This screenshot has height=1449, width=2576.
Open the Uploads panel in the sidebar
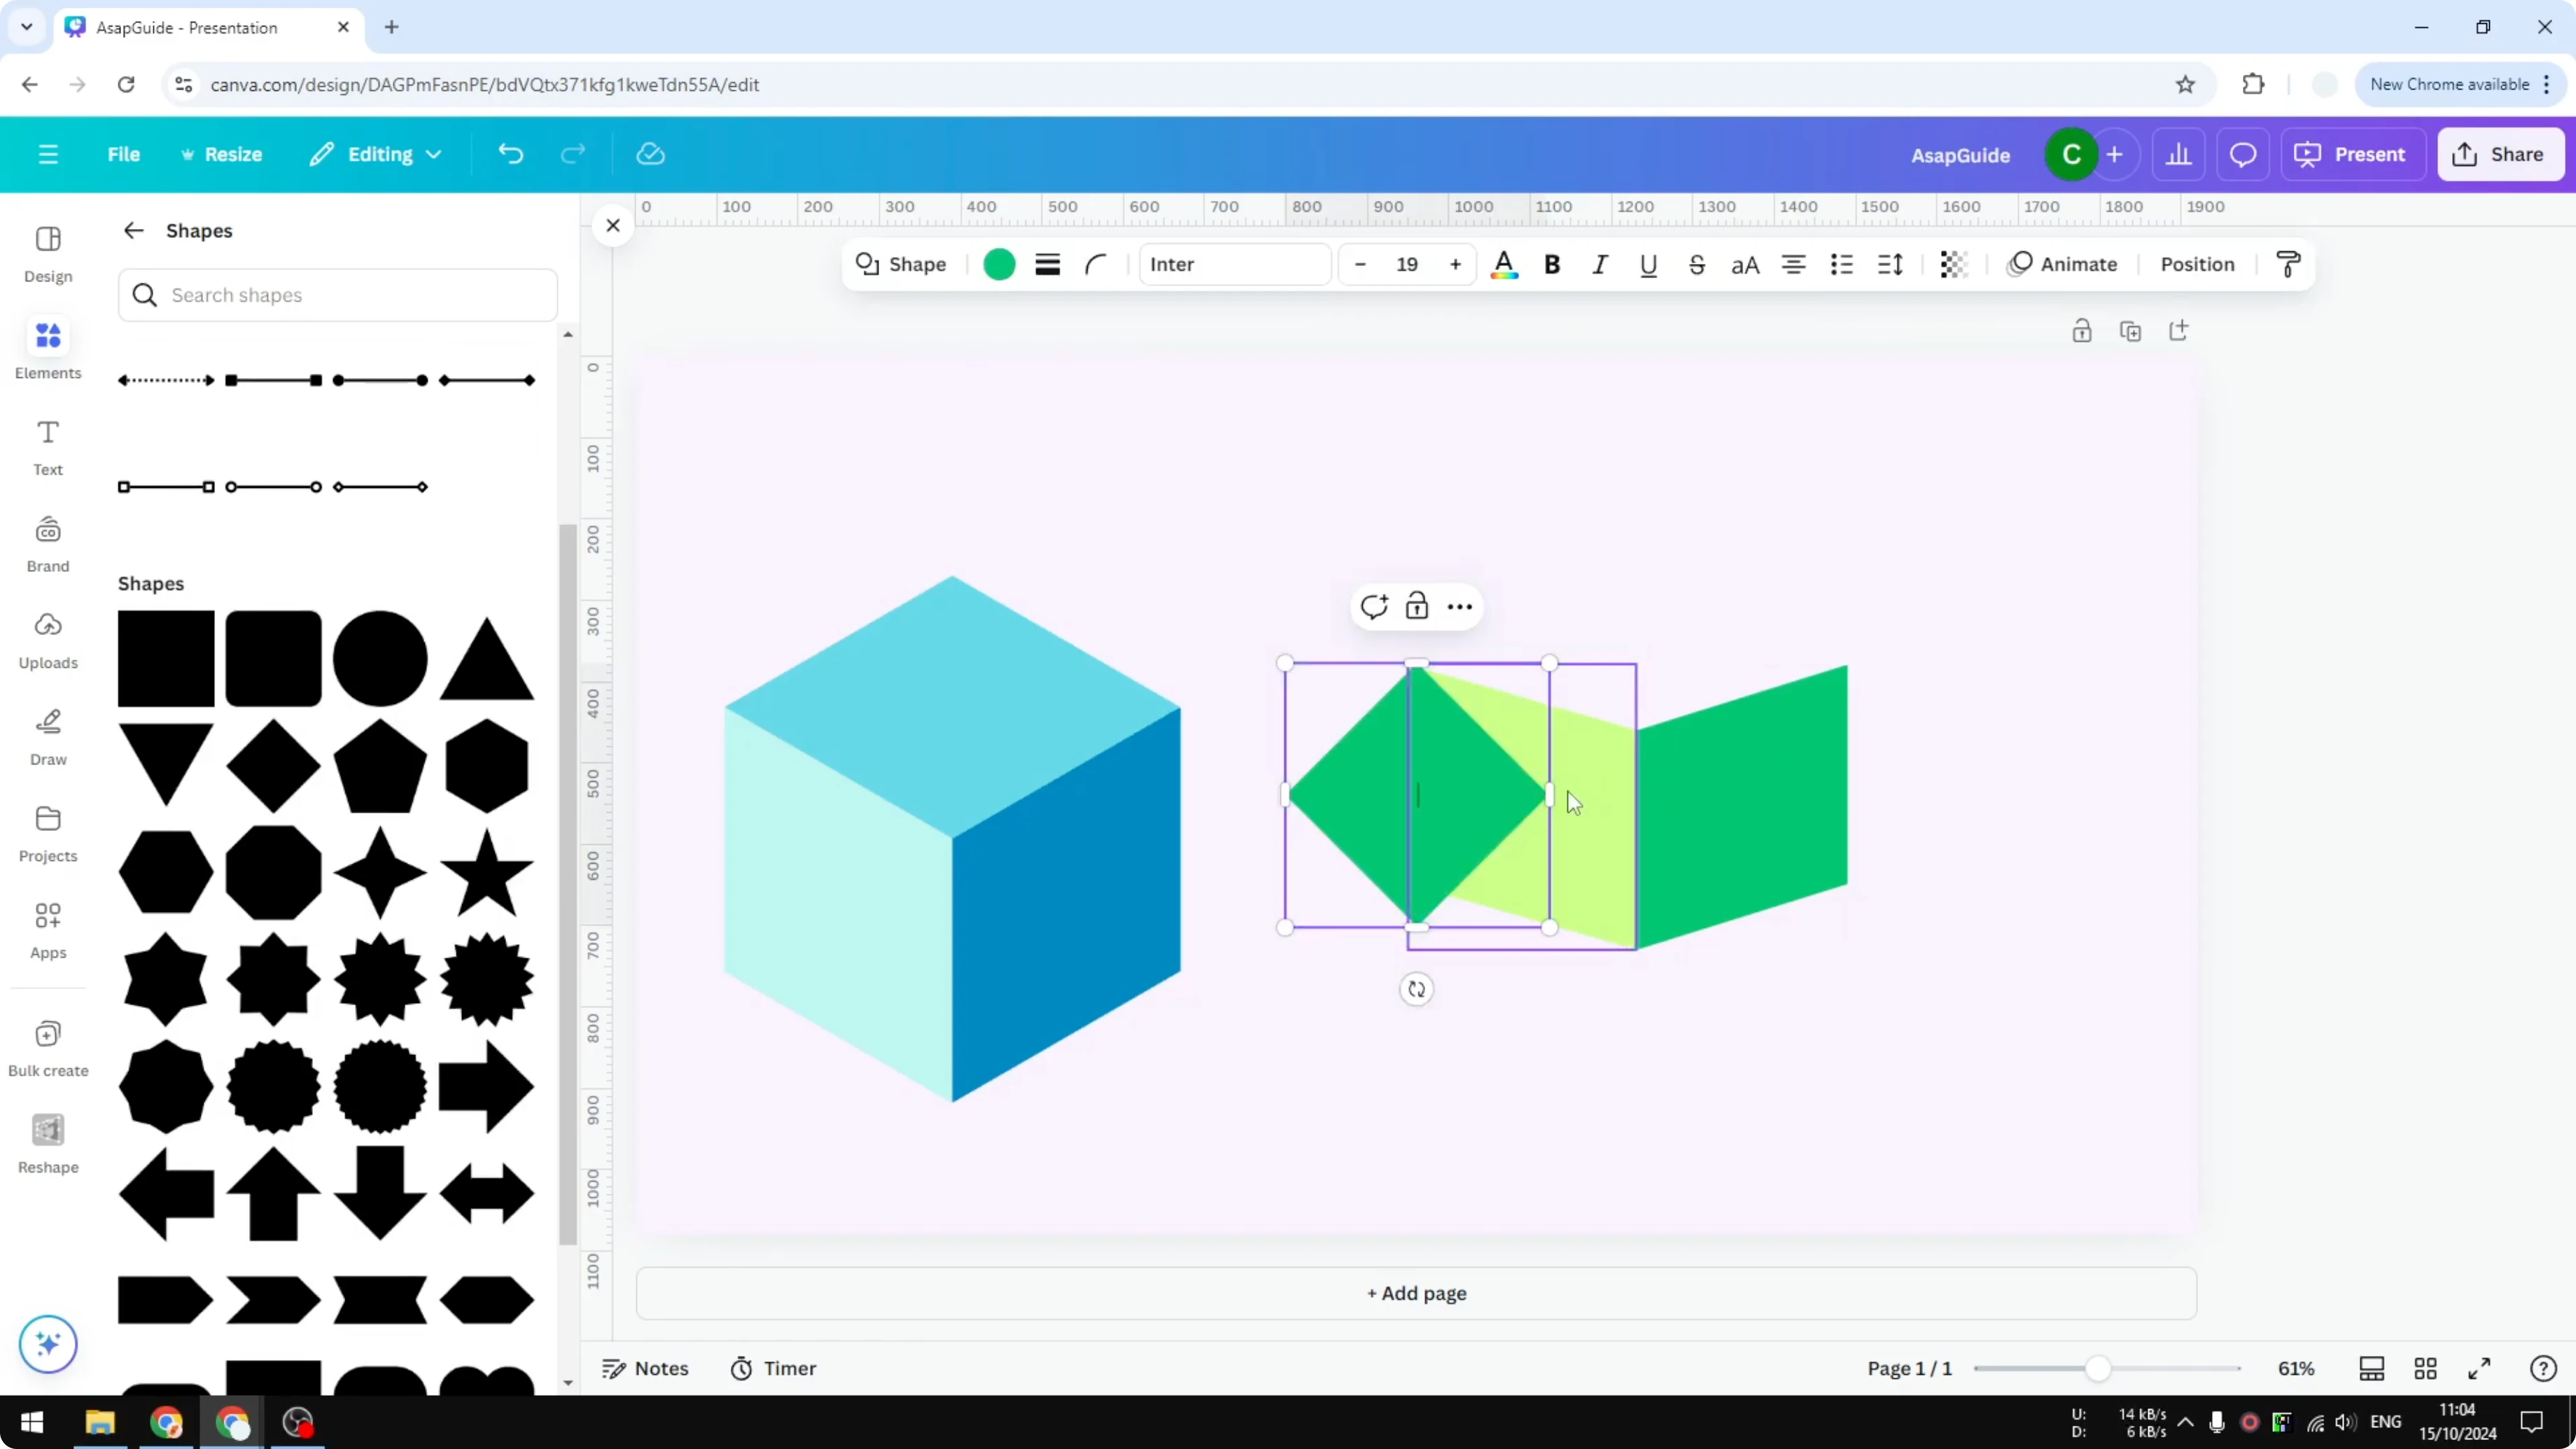(47, 640)
